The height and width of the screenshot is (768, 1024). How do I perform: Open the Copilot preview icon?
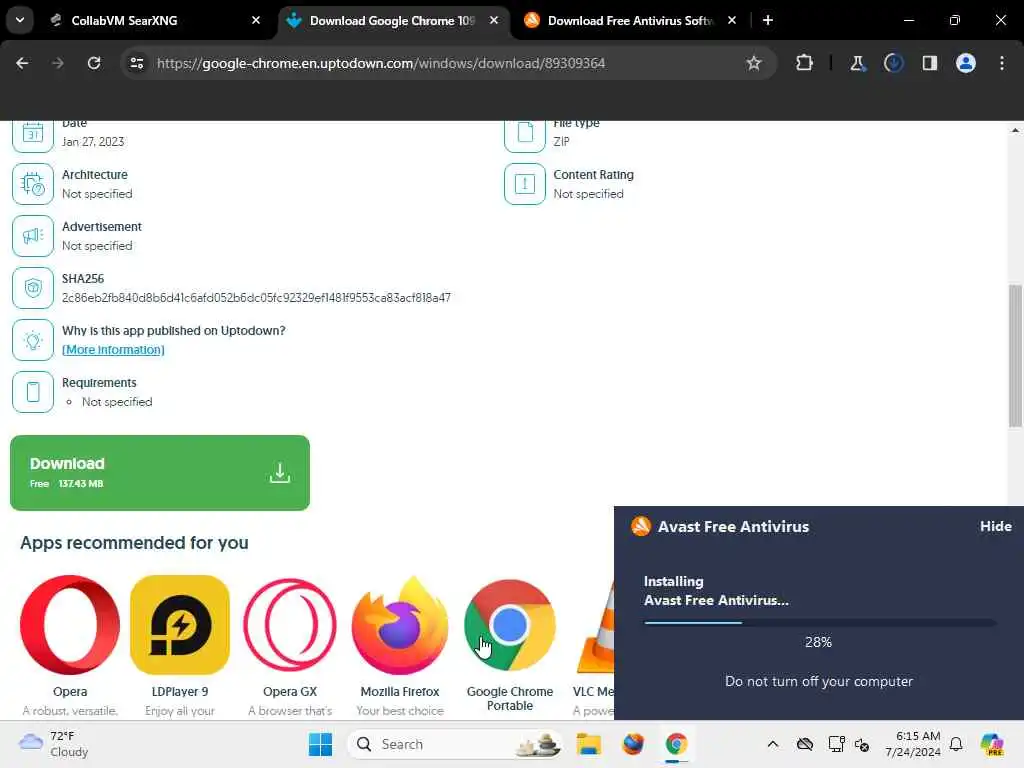992,744
